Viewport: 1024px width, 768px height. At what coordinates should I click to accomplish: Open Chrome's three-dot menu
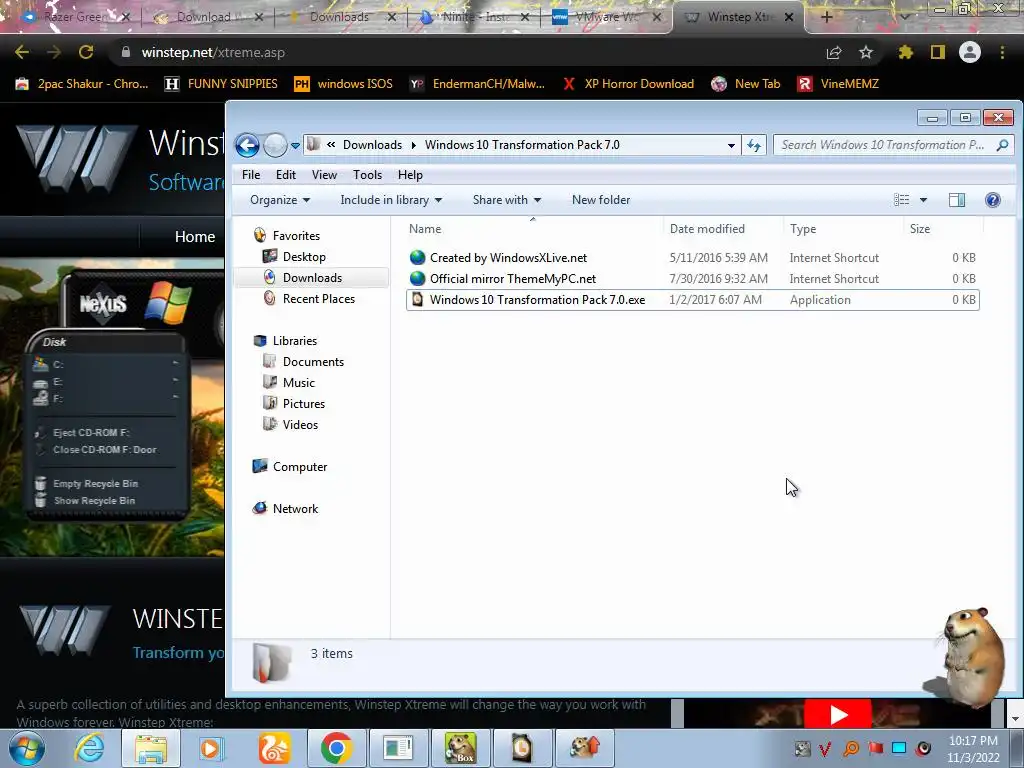tap(1002, 52)
